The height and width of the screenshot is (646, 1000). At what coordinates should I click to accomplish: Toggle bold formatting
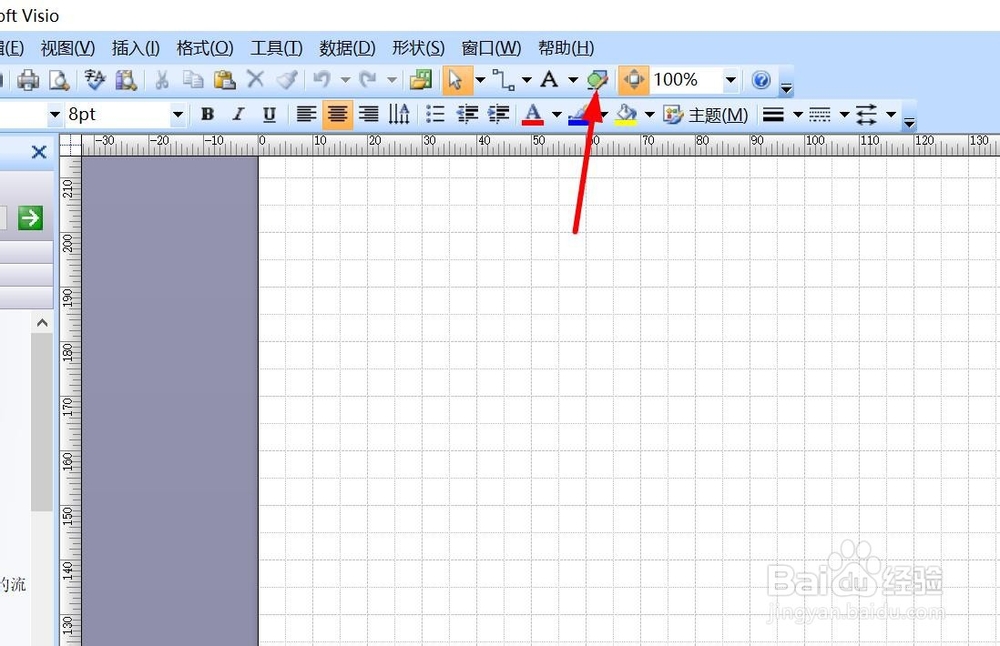click(206, 114)
